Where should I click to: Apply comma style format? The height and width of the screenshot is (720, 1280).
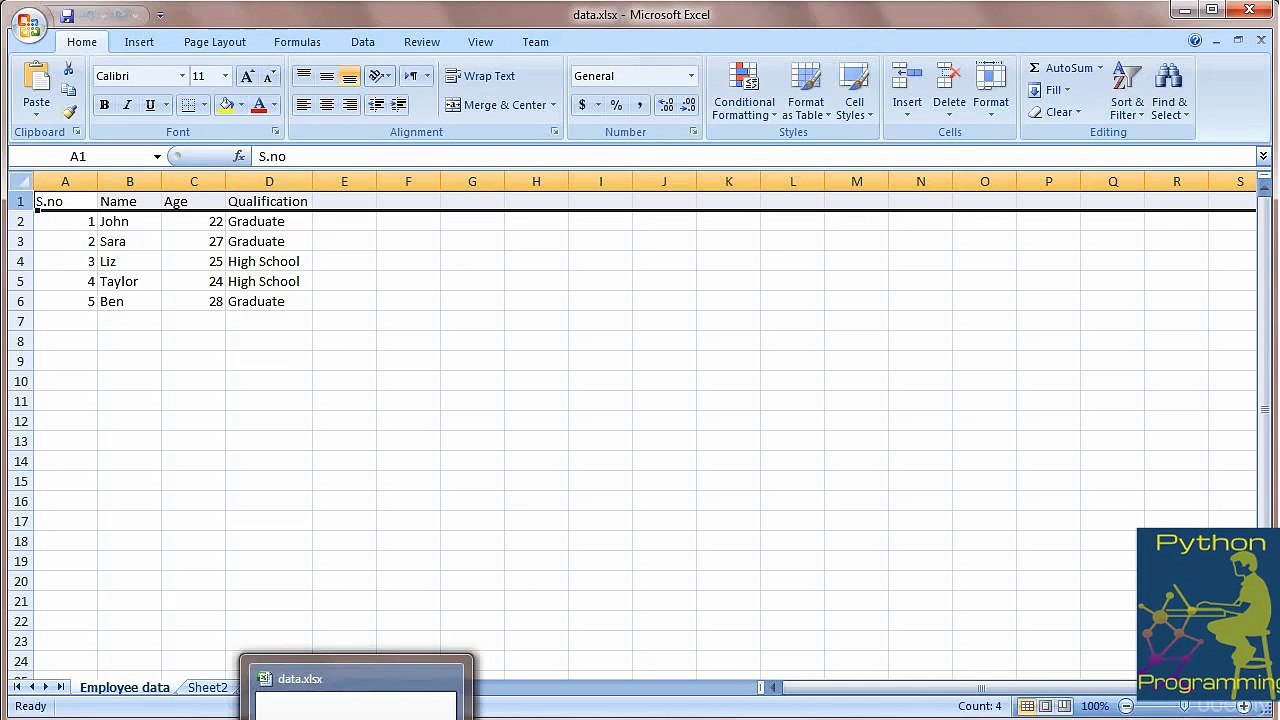[639, 105]
